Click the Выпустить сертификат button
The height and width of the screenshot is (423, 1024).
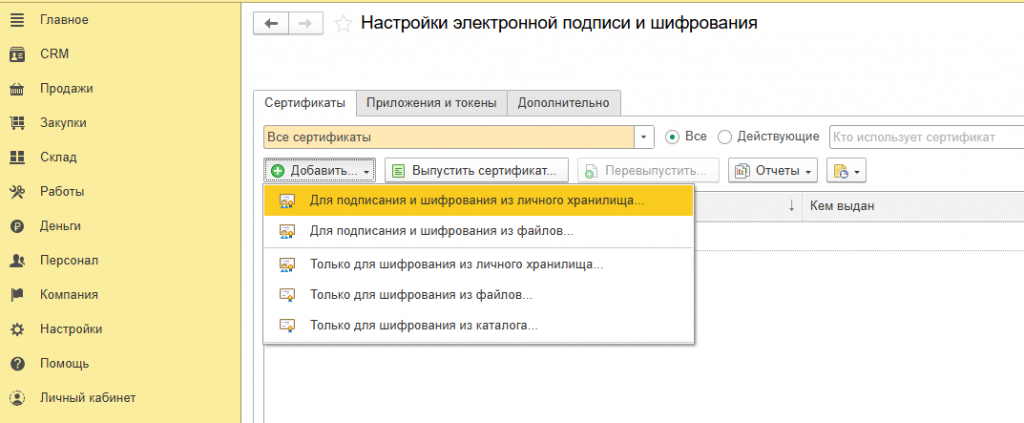pos(477,171)
